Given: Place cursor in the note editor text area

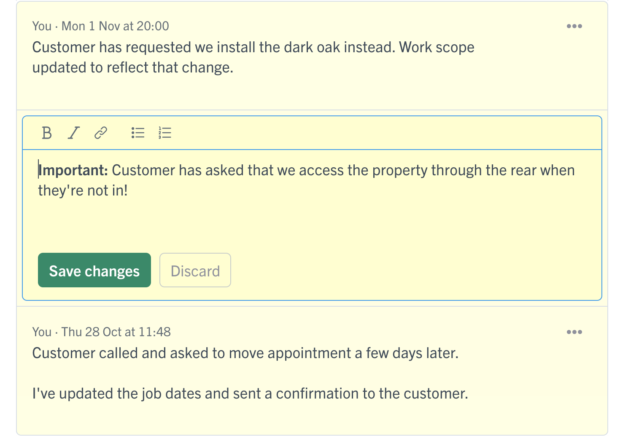Looking at the screenshot, I should (x=312, y=198).
